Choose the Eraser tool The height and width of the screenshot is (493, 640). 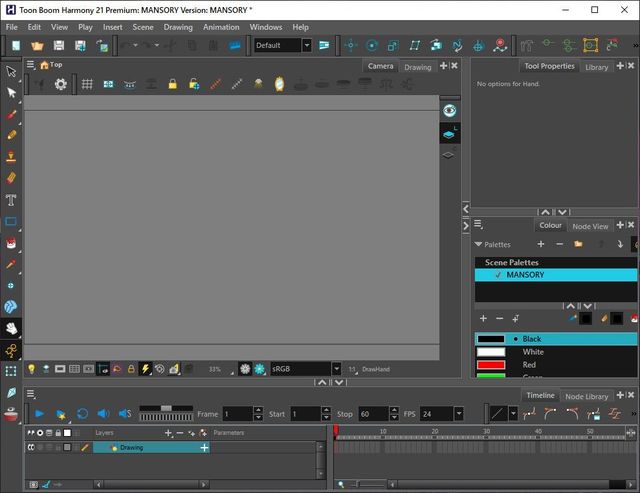(x=12, y=177)
